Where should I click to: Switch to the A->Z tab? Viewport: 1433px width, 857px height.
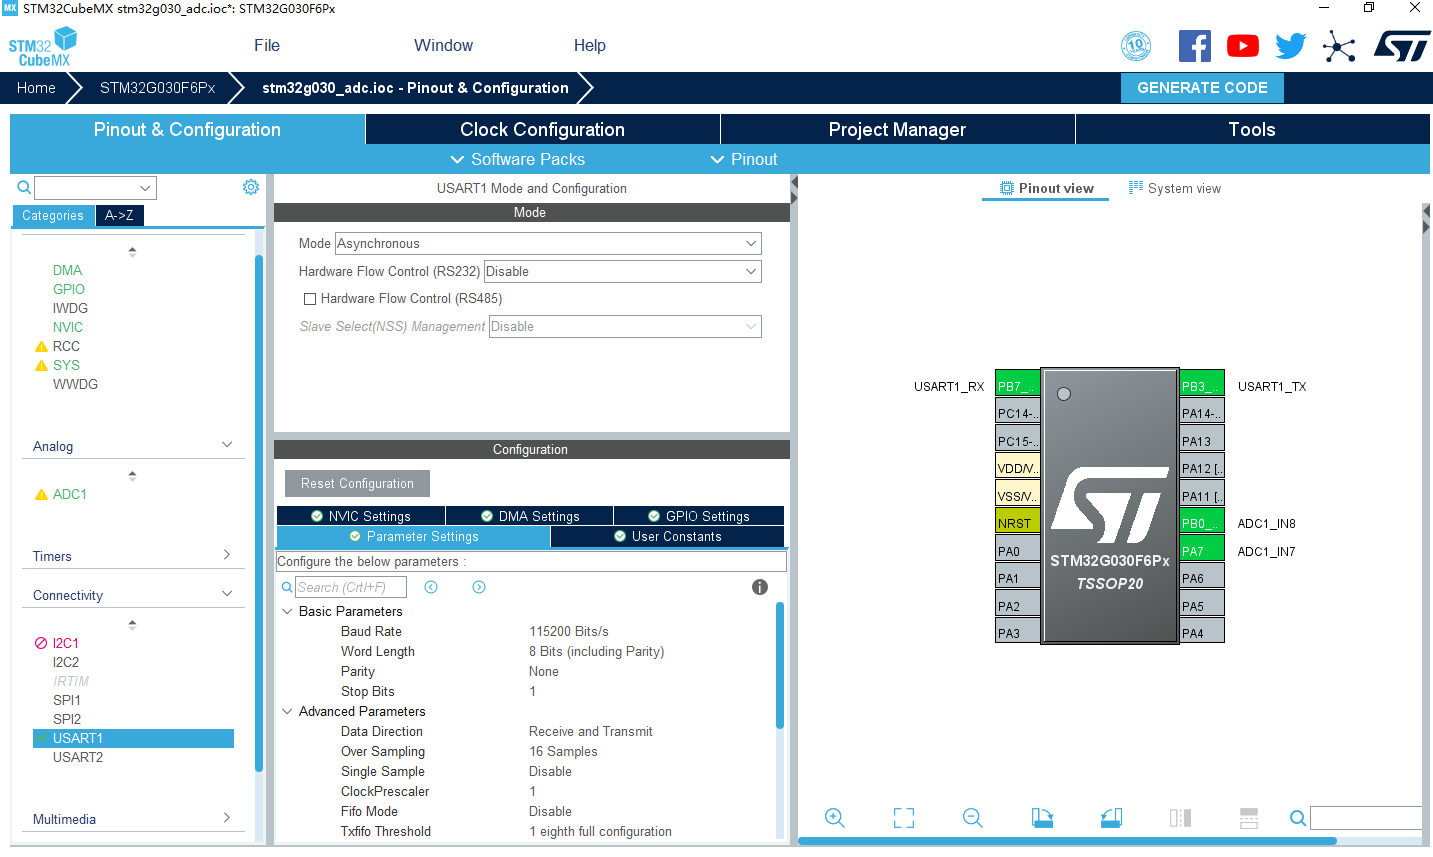point(119,215)
